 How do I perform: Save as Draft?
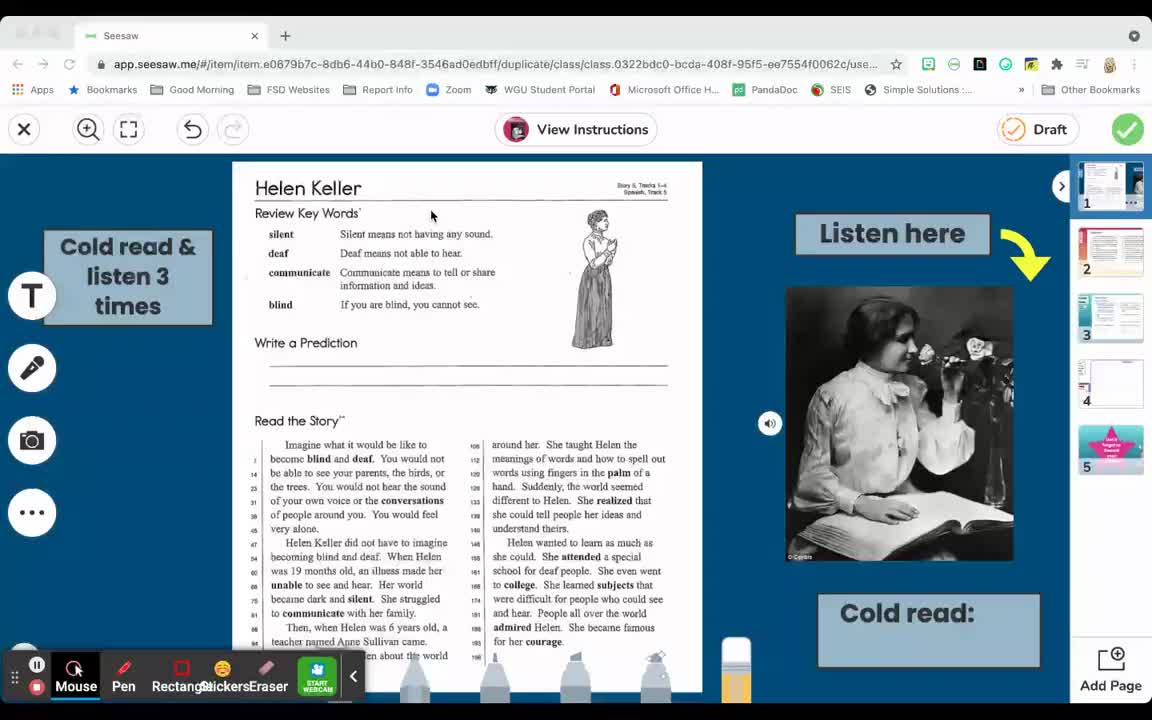[1036, 129]
